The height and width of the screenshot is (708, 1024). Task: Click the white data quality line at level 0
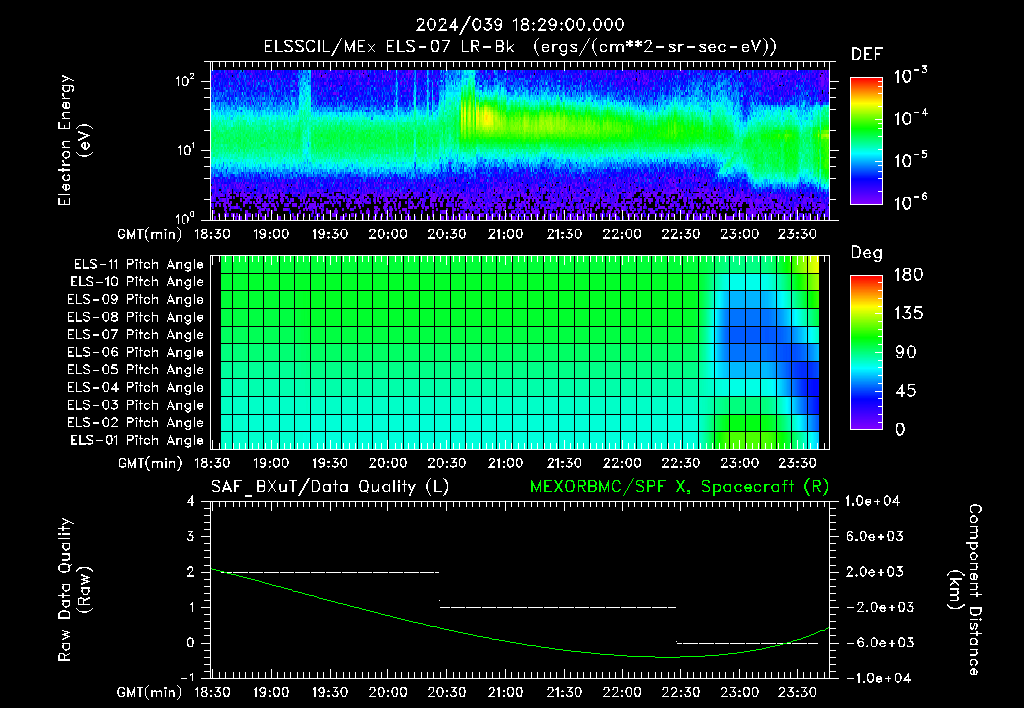point(747,643)
